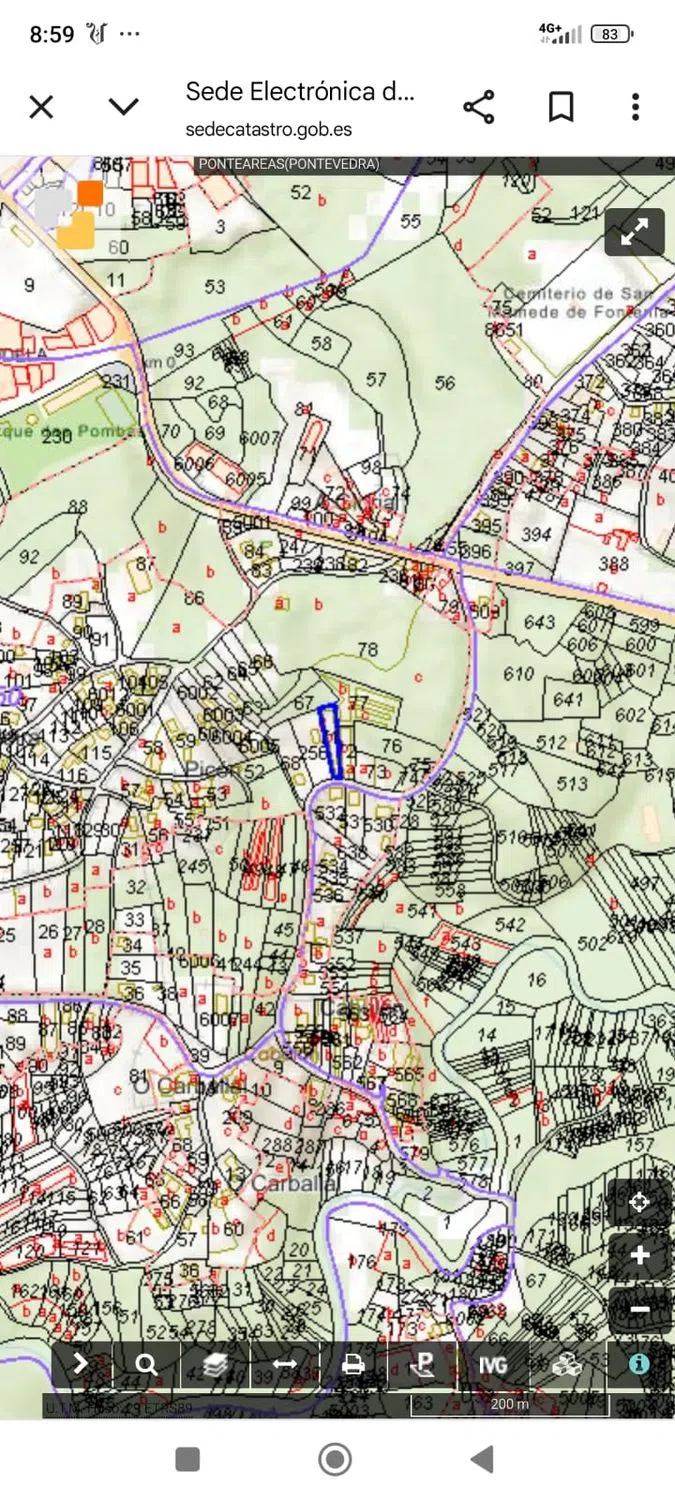Tap the sedecatastro.gob.es address text
The image size is (675, 1500).
click(268, 129)
